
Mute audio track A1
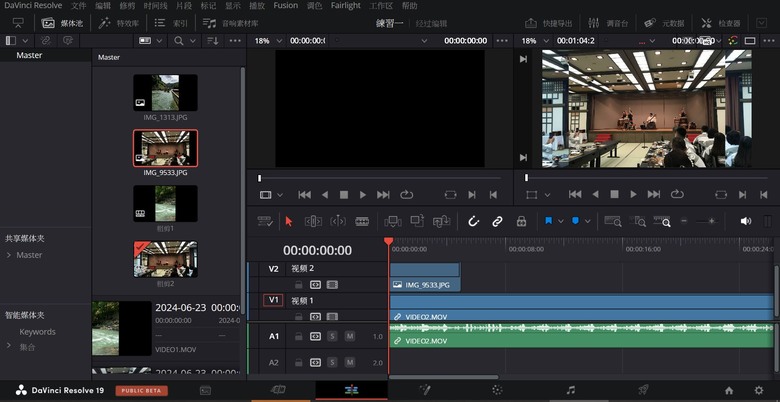(350, 336)
